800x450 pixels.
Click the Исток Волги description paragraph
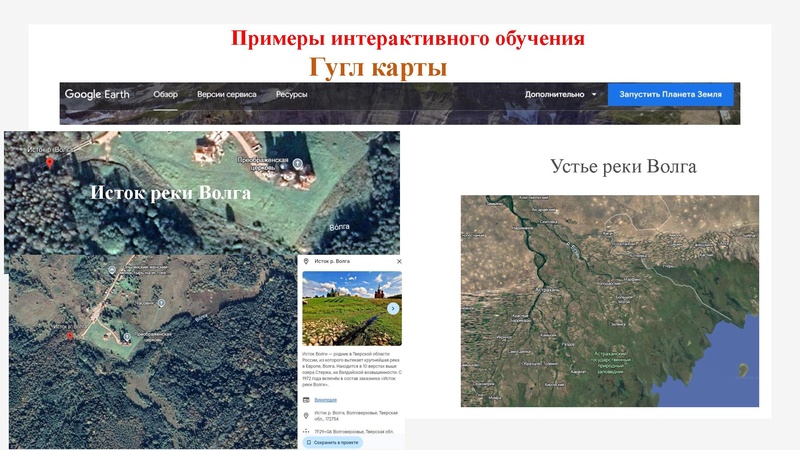point(352,369)
